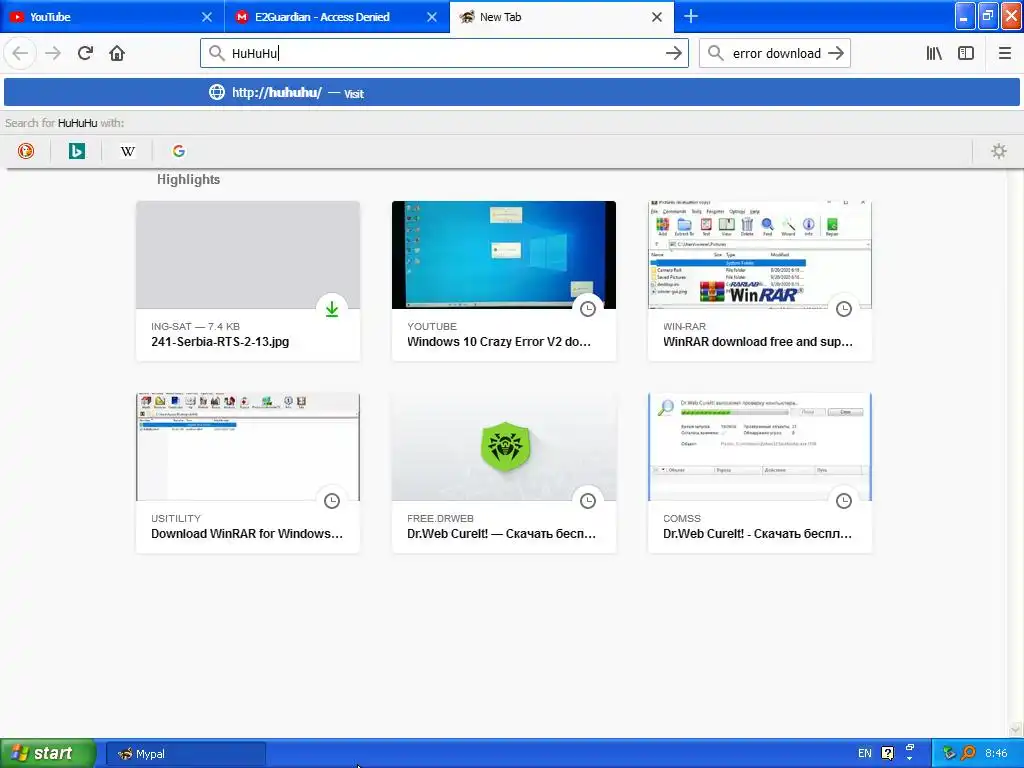The image size is (1024, 768).
Task: Click the Highlights section heading
Action: (x=188, y=180)
